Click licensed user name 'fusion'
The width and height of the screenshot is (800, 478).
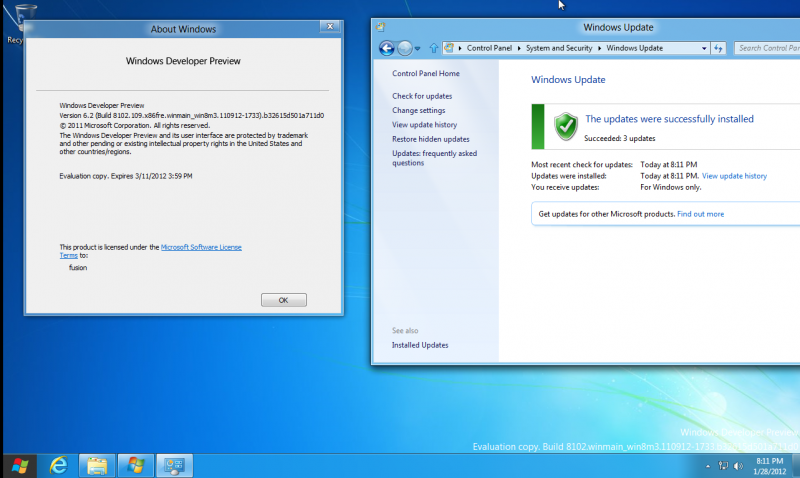click(x=78, y=267)
